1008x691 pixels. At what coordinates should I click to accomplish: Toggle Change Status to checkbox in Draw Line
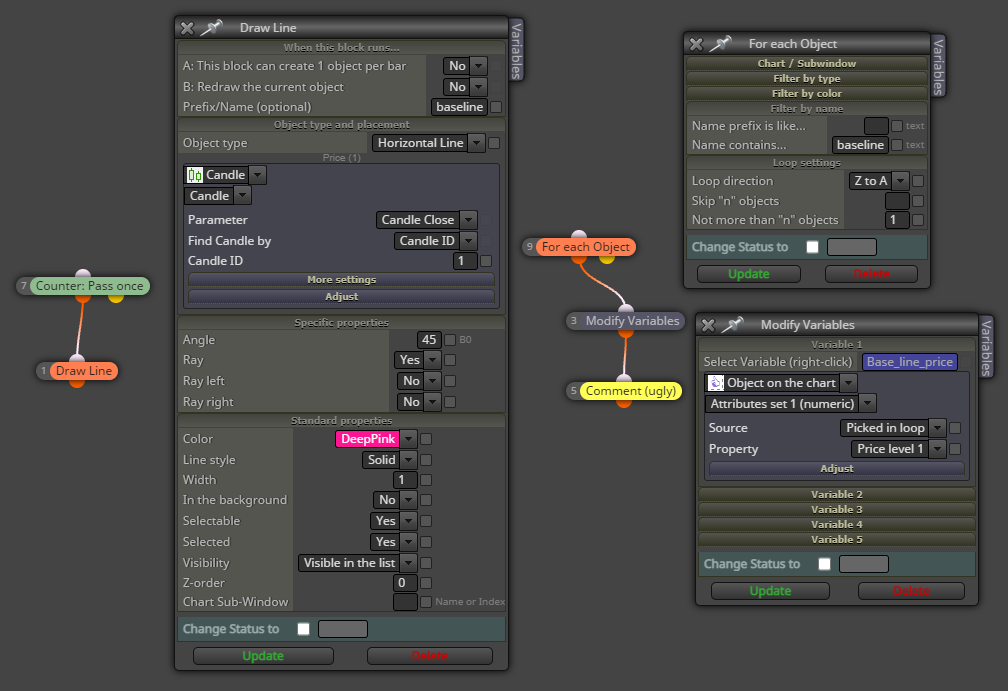(303, 629)
